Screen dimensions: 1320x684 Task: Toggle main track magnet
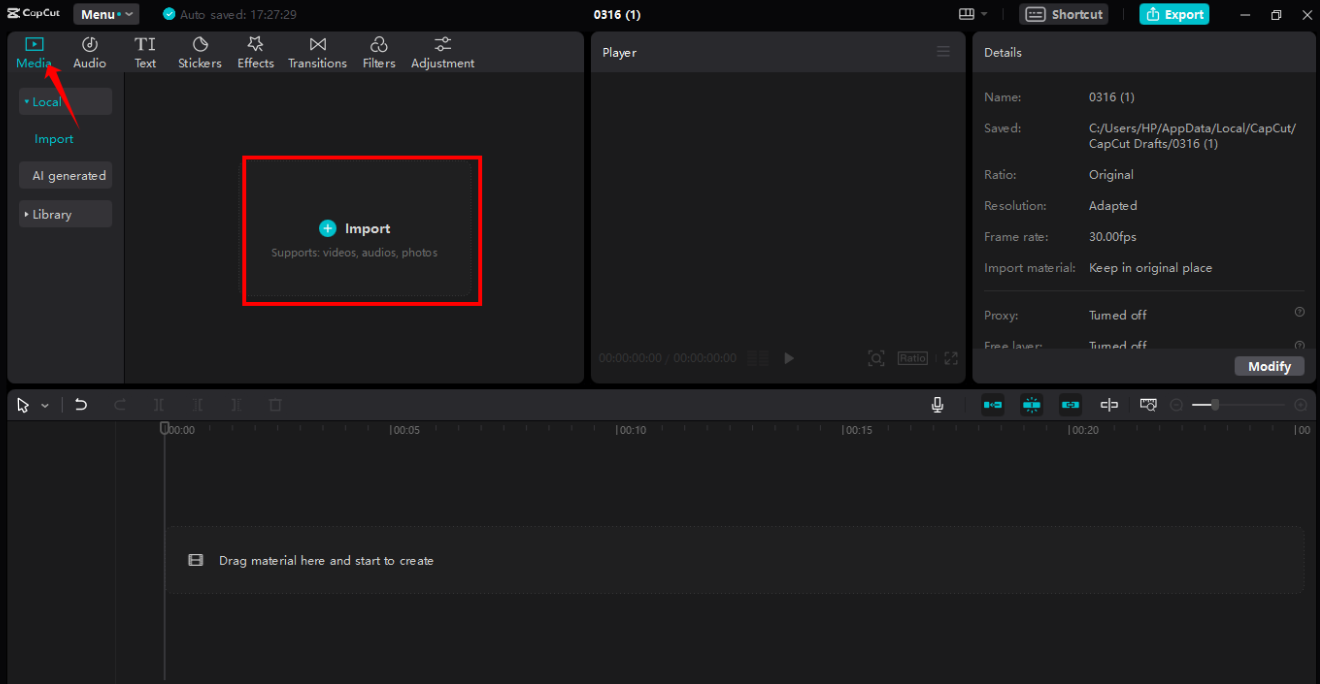pyautogui.click(x=992, y=404)
